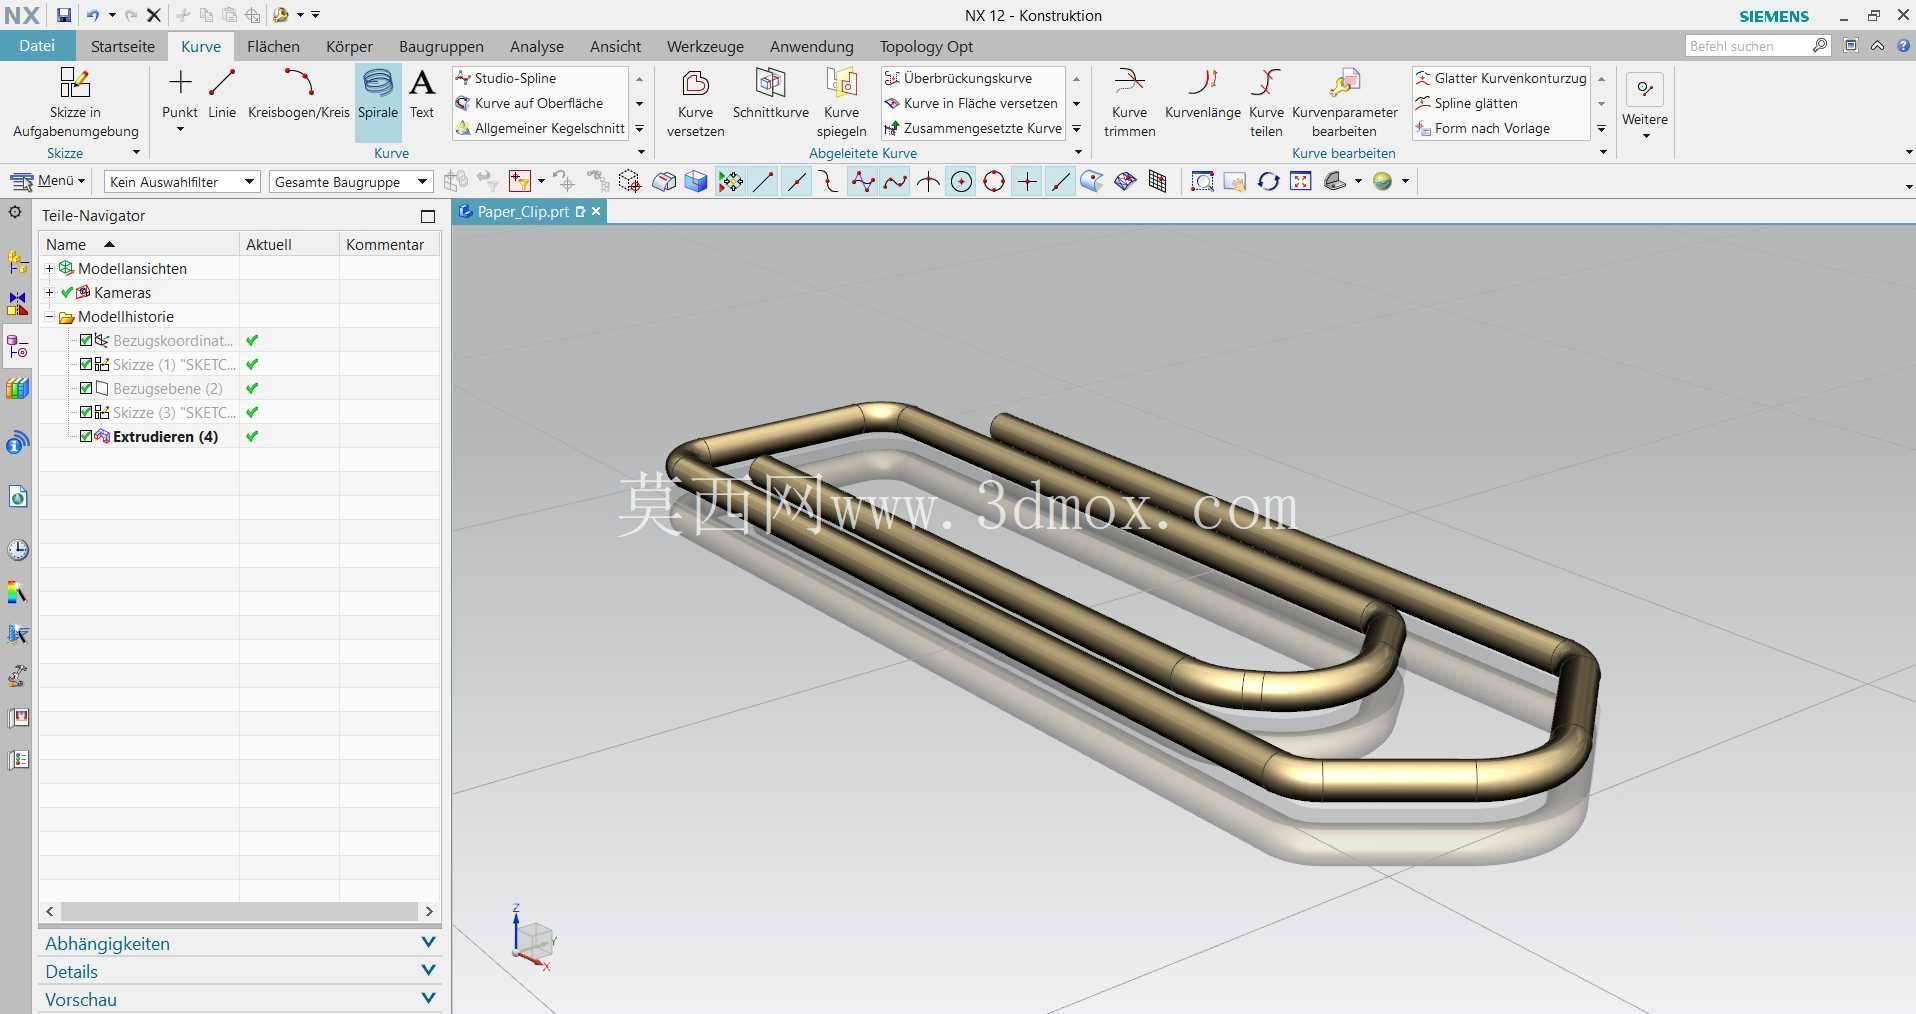Open the Kein Auswahlfilter dropdown

(x=182, y=181)
